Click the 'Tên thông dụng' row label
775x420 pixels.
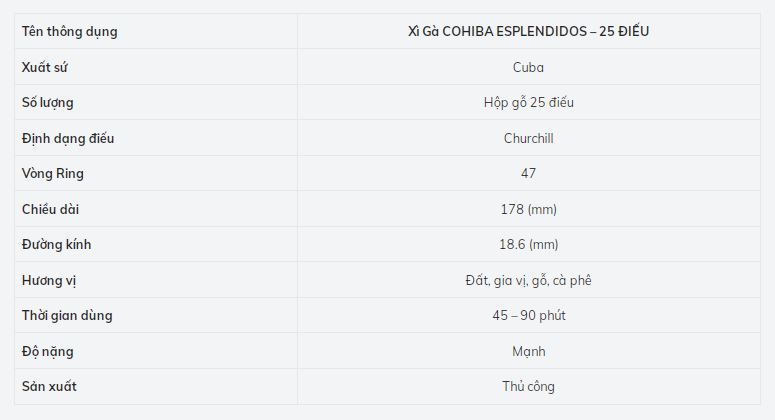(70, 32)
